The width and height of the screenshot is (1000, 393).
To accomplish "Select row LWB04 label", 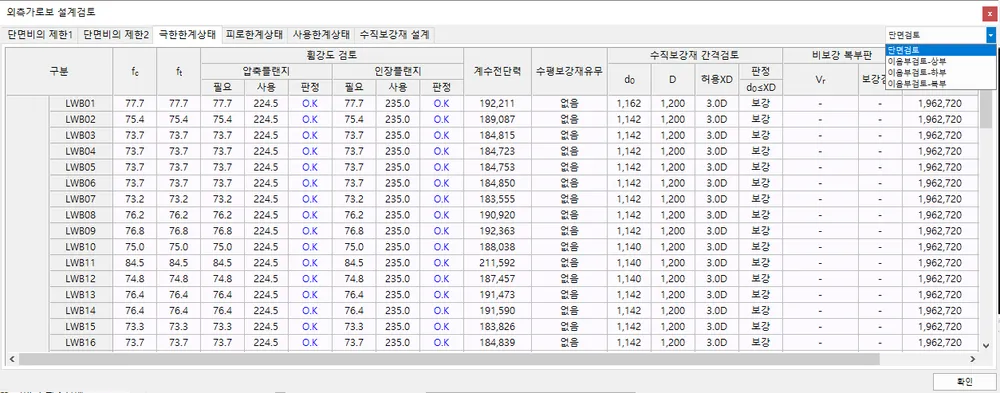I will pyautogui.click(x=80, y=151).
